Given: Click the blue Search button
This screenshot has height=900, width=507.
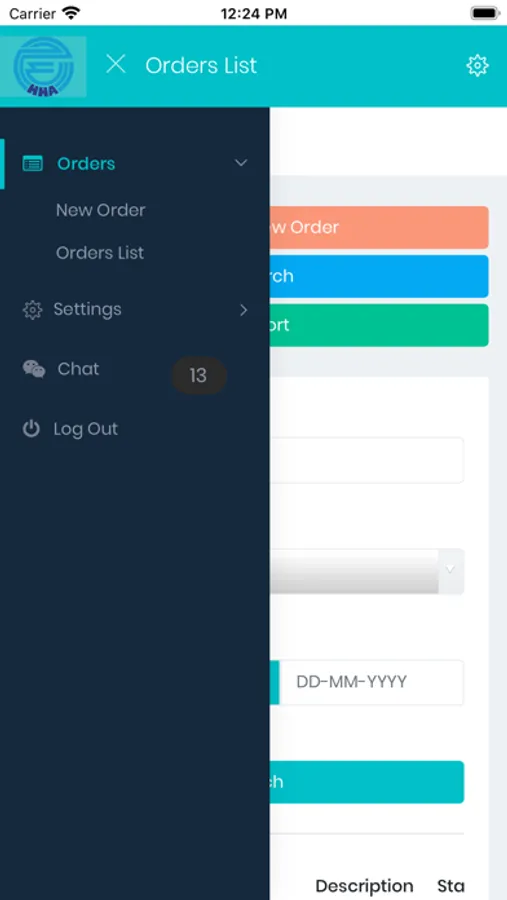Looking at the screenshot, I should coord(379,276).
